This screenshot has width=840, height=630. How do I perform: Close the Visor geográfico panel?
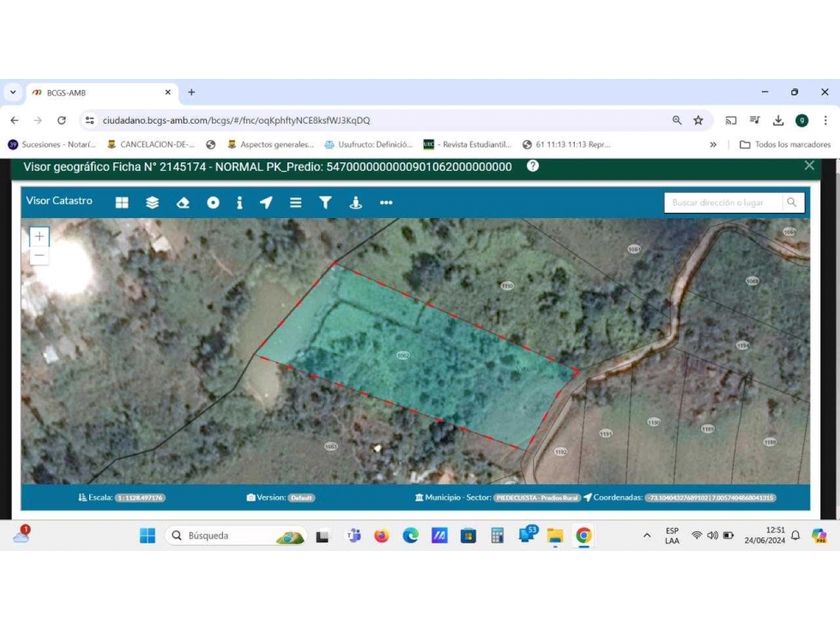point(809,166)
